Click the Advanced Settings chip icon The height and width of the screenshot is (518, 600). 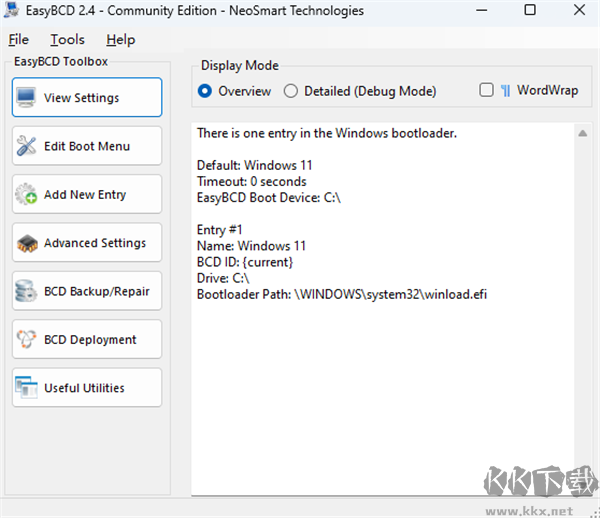pos(27,243)
